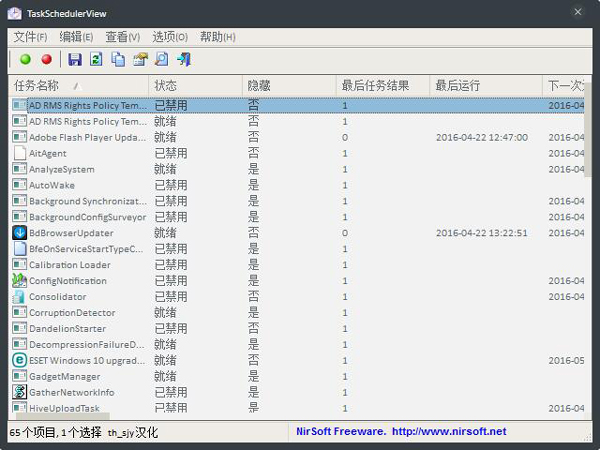Select the selected AD RMS Rights Policy row name
Viewport: 600px width, 450px height.
click(88, 106)
